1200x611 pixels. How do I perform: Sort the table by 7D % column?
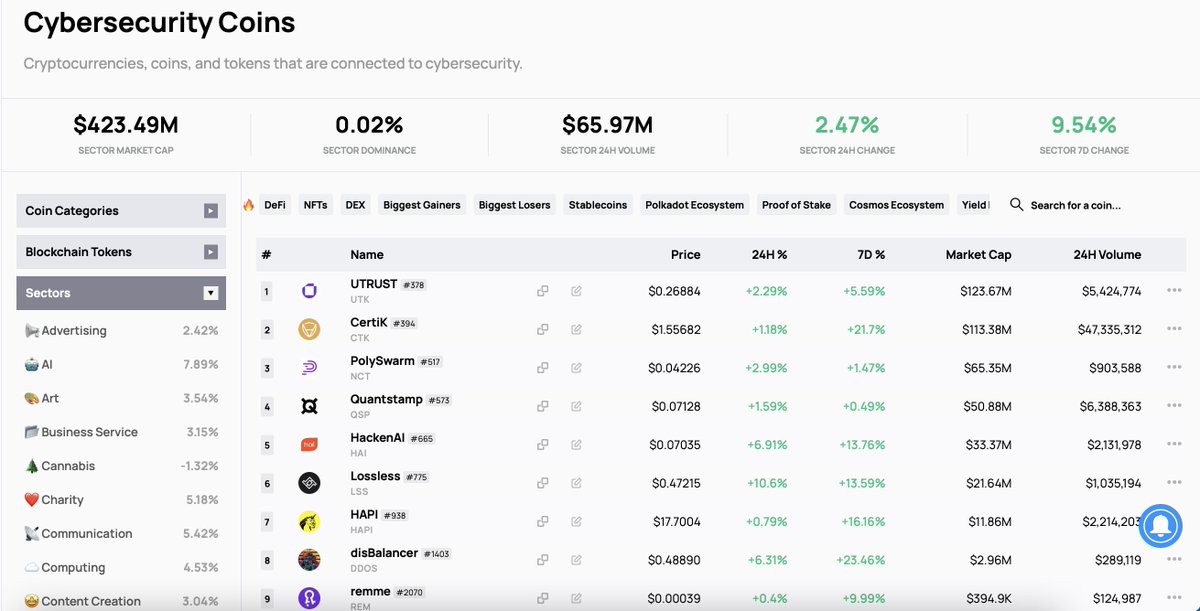(869, 255)
